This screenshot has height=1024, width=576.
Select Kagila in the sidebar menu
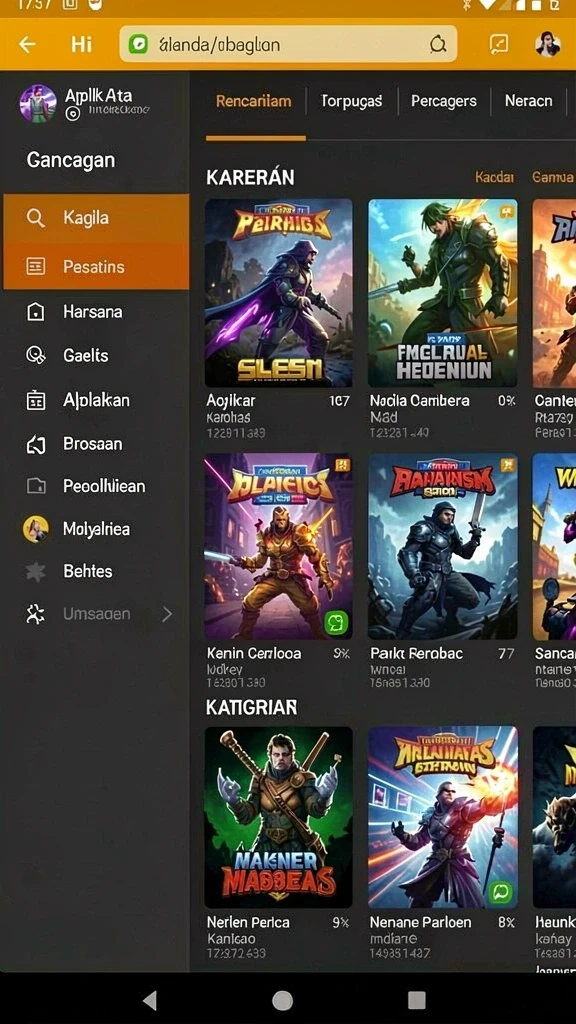(96, 217)
